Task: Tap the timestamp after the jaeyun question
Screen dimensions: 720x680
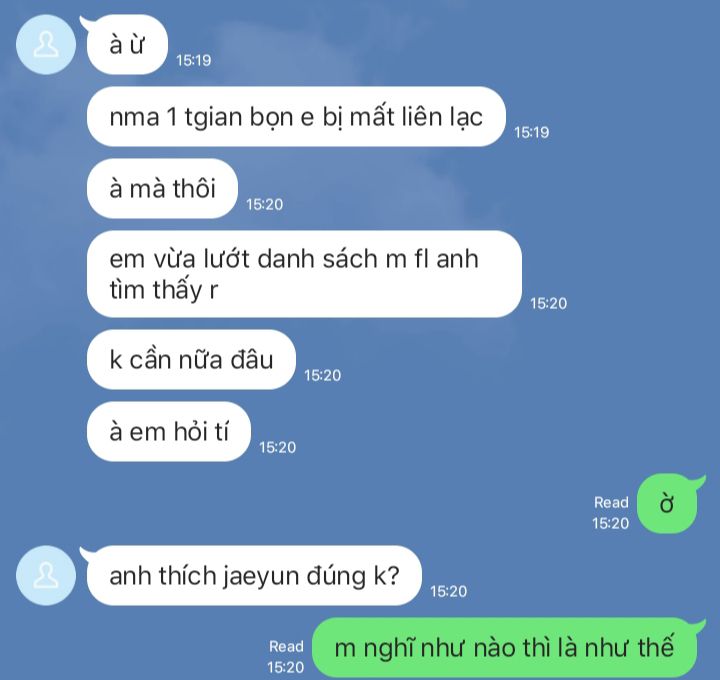Action: (x=448, y=591)
